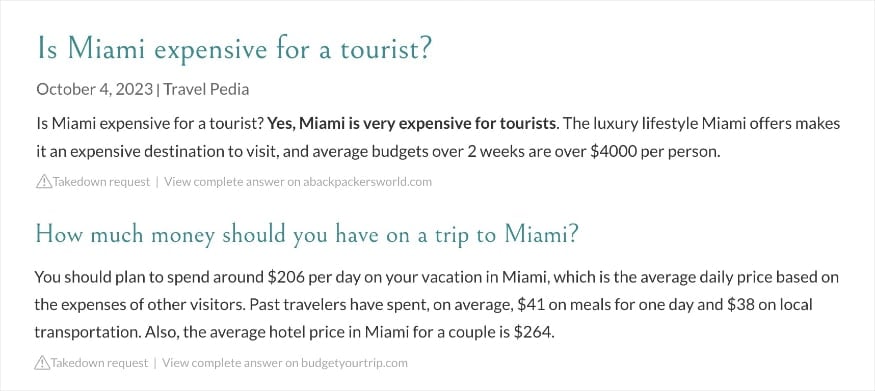
Task: Click the October 4, 2023 date
Action: (x=94, y=89)
